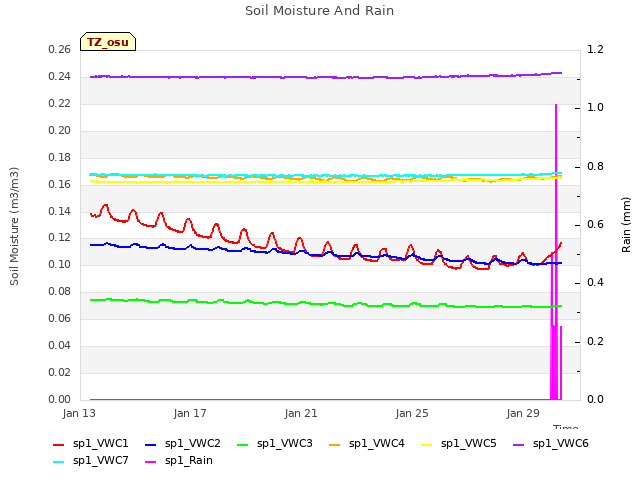This screenshot has width=640, height=480.
Task: Click the Jan 25 x-axis tick label
Action: [412, 413]
